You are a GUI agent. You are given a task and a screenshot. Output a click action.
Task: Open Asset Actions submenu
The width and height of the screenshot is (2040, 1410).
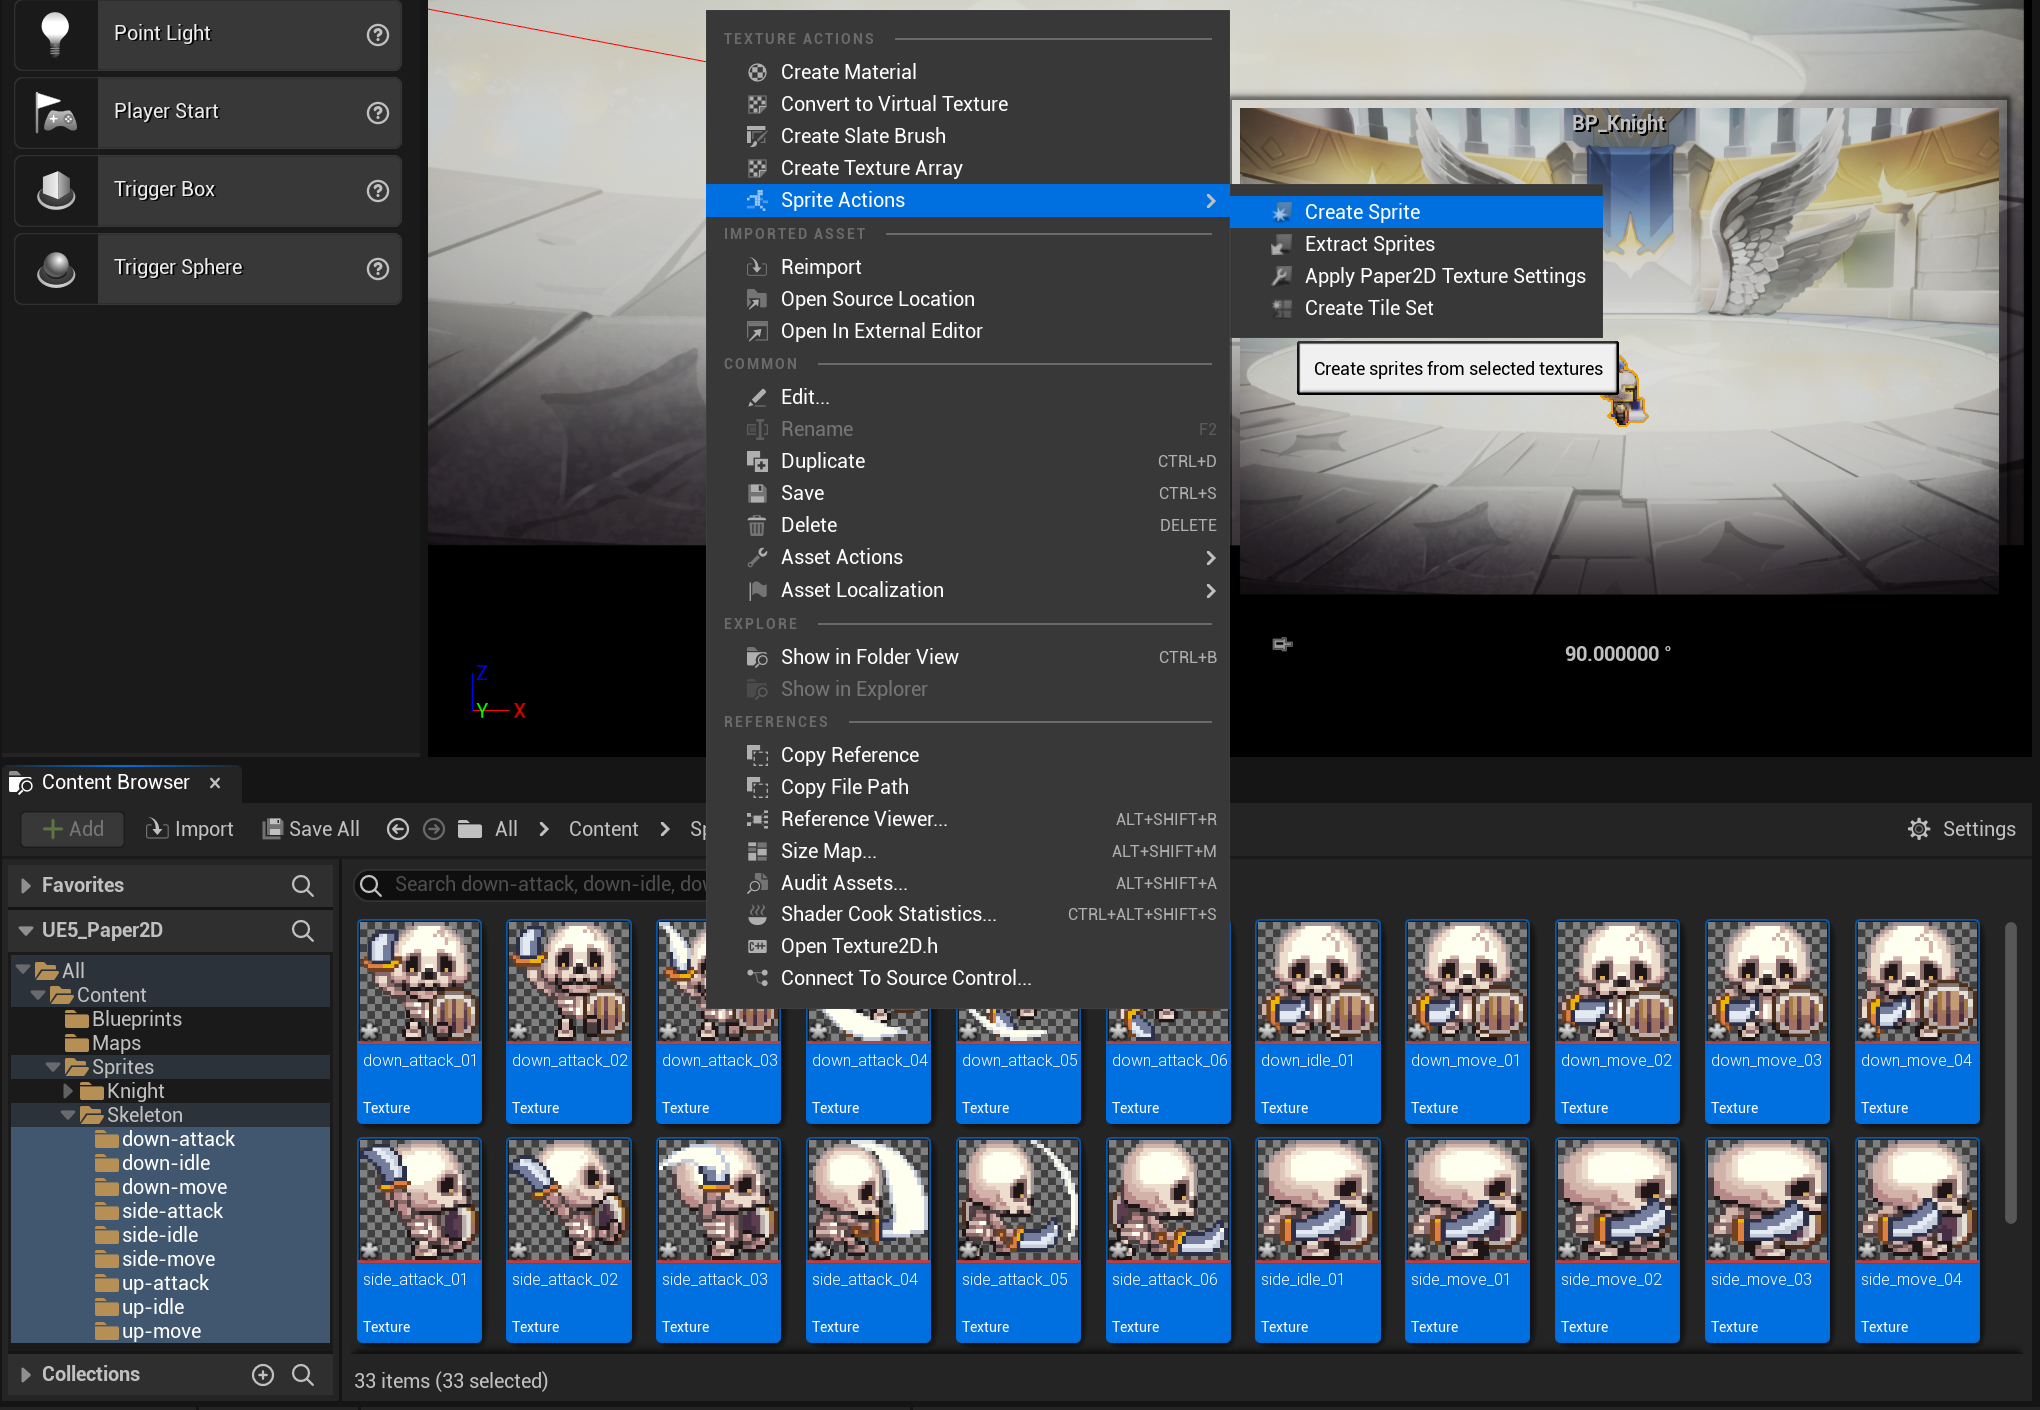(x=967, y=557)
